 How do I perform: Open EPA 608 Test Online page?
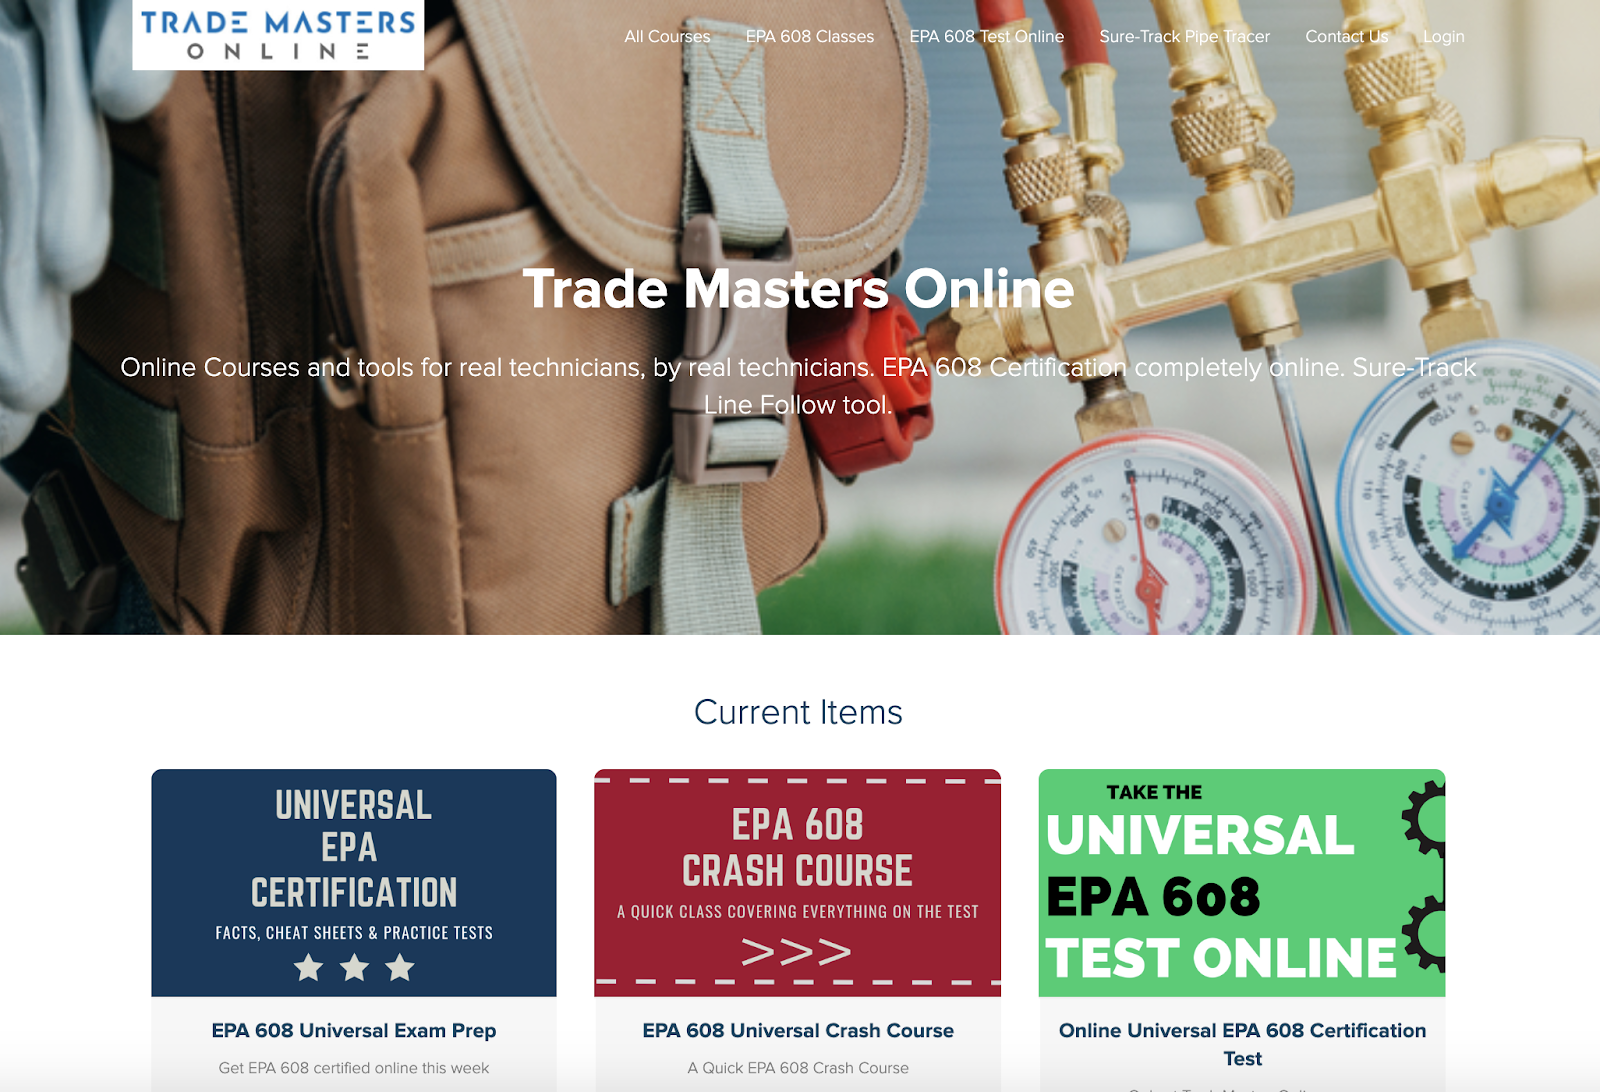pos(987,36)
